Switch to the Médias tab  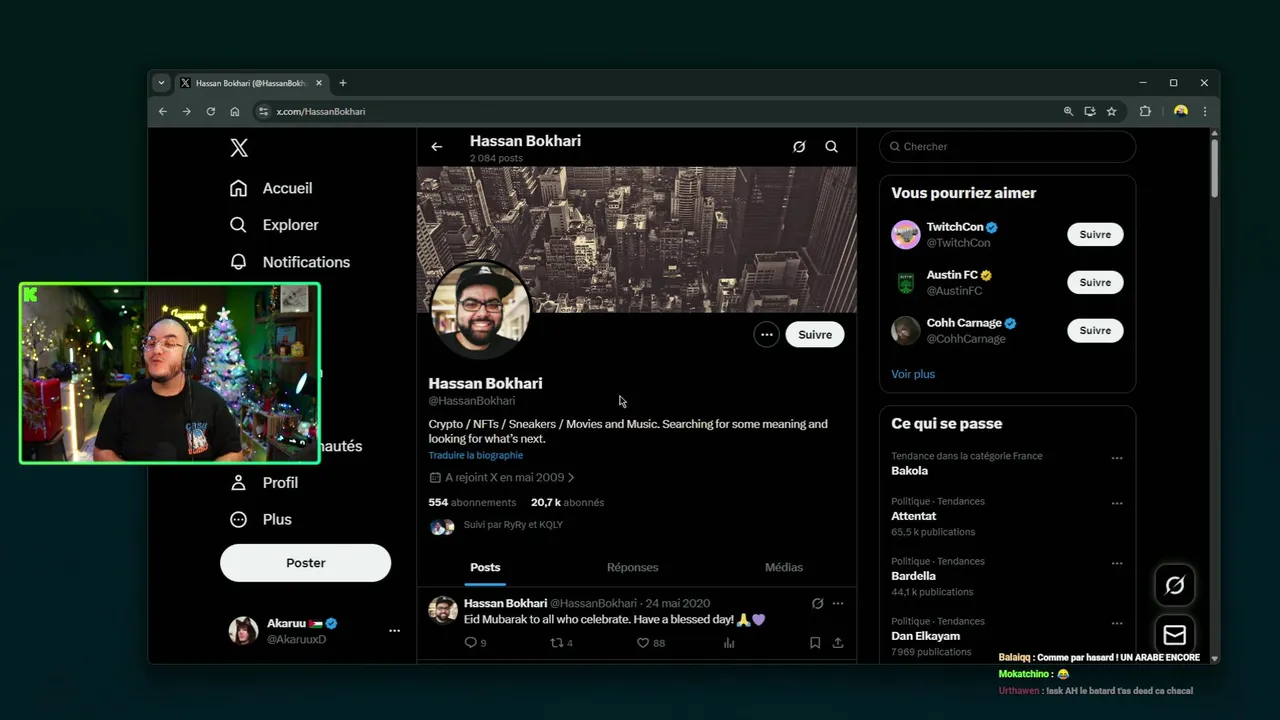[x=784, y=567]
